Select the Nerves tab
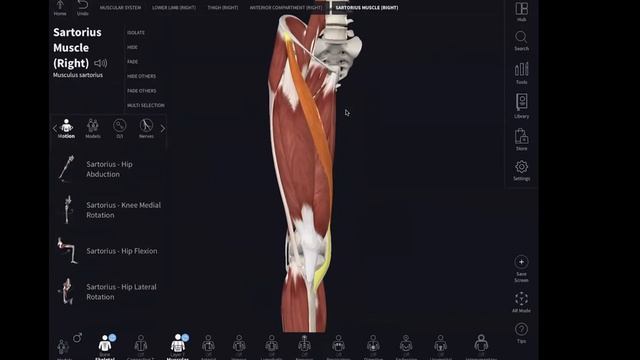The width and height of the screenshot is (640, 360). (146, 129)
